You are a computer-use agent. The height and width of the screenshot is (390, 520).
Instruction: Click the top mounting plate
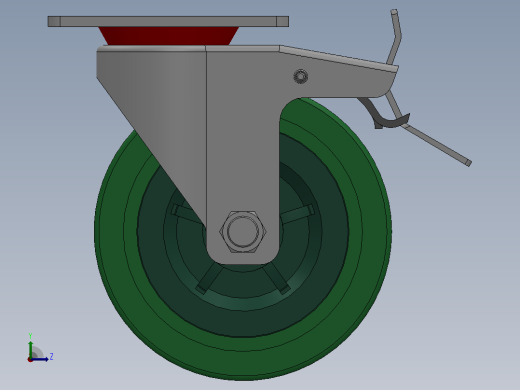[168, 21]
